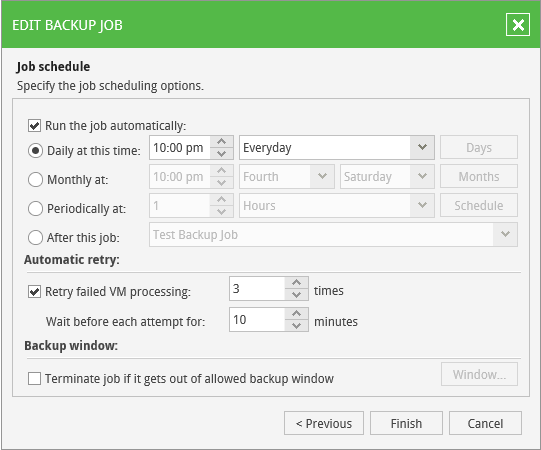Go back with the Previous button

[x=324, y=423]
